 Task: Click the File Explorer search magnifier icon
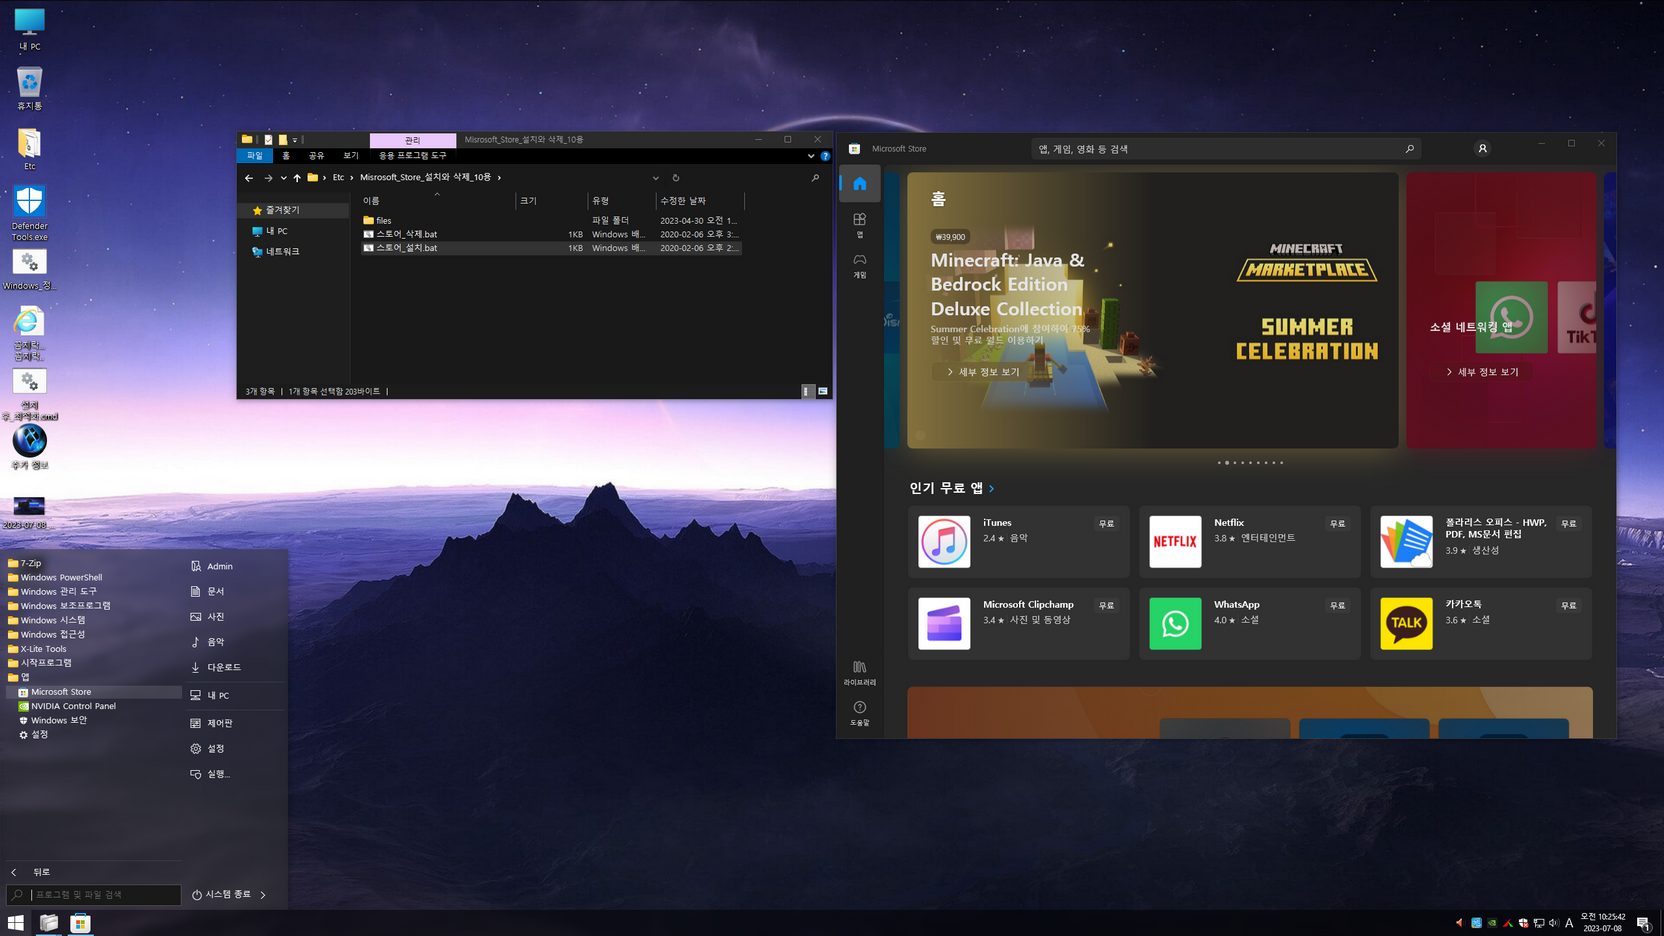[815, 178]
